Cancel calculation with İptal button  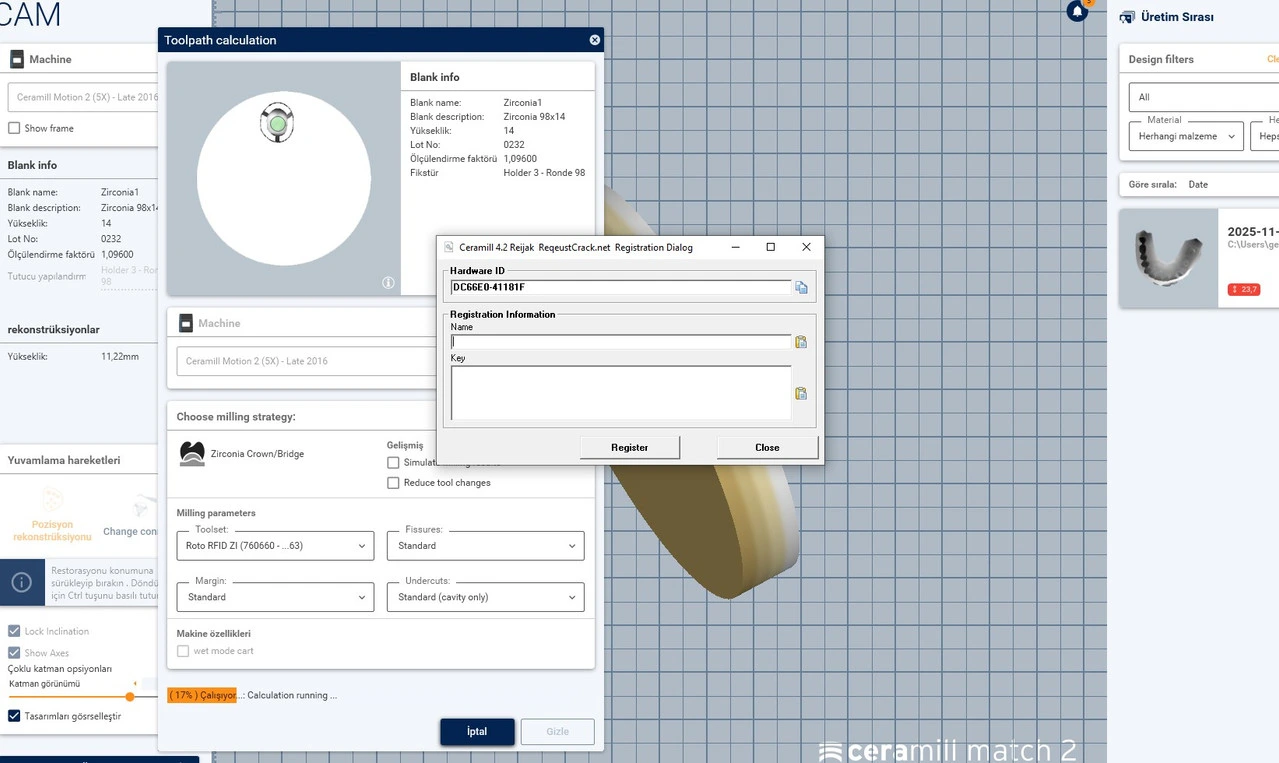477,731
